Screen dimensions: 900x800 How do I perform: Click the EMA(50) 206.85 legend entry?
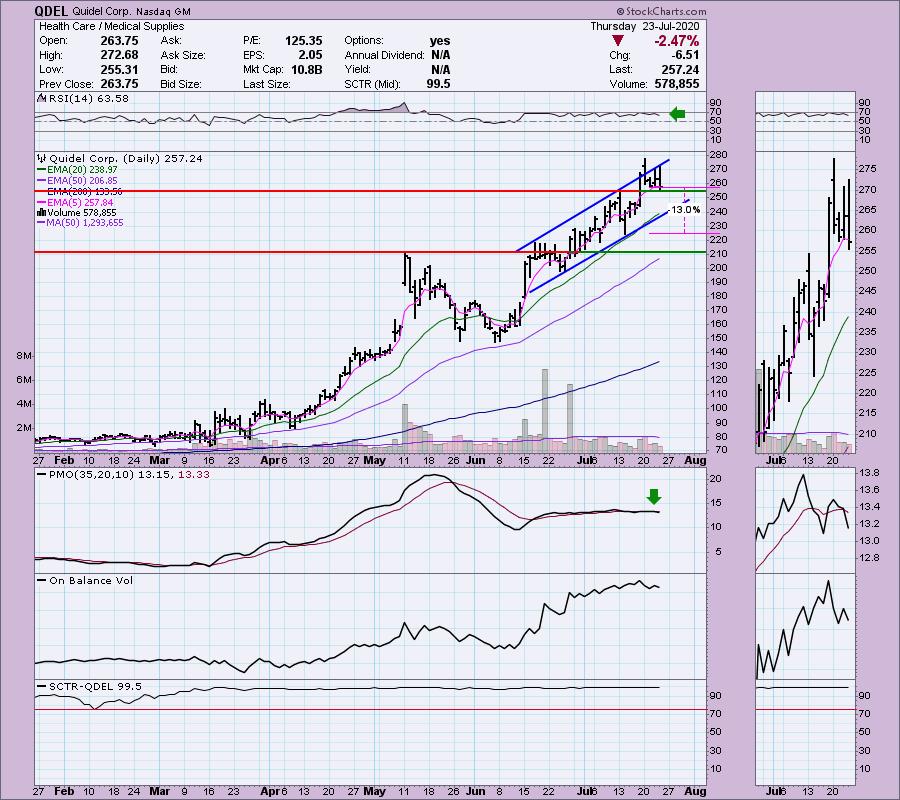click(x=83, y=181)
